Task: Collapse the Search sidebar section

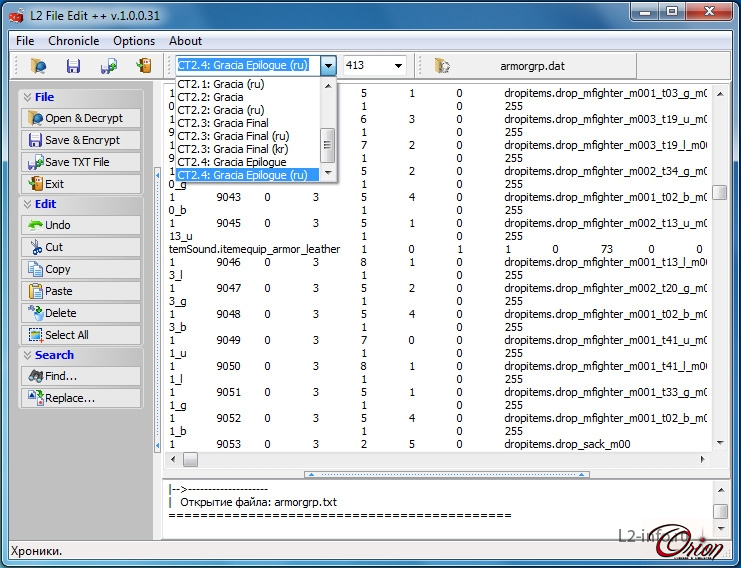Action: coord(27,355)
